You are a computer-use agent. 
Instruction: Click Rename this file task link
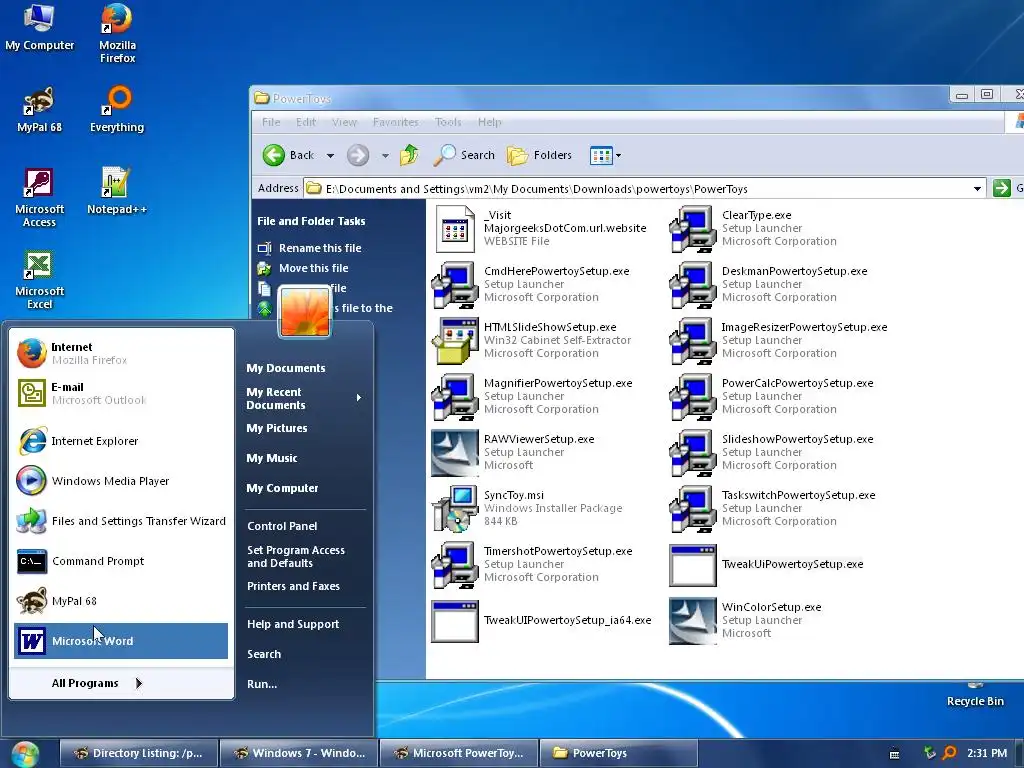[x=319, y=248]
